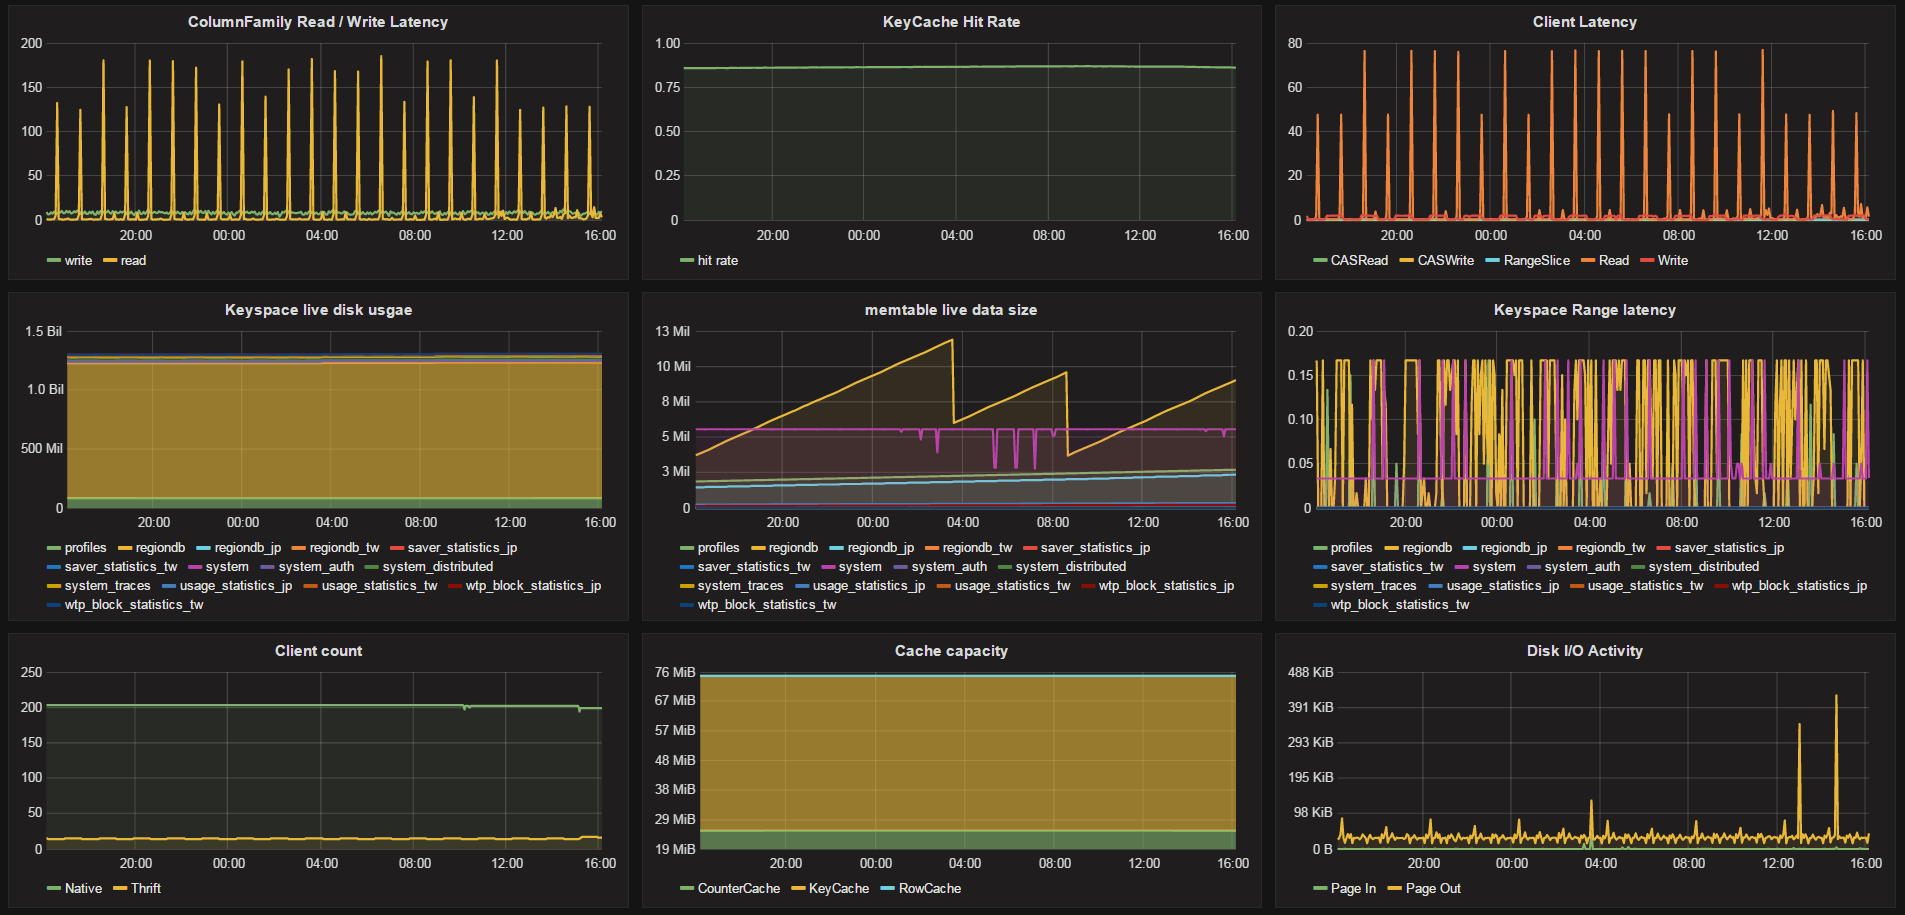The image size is (1905, 915).
Task: Select regiondb_jp in memtable live data size legend
Action: (881, 548)
